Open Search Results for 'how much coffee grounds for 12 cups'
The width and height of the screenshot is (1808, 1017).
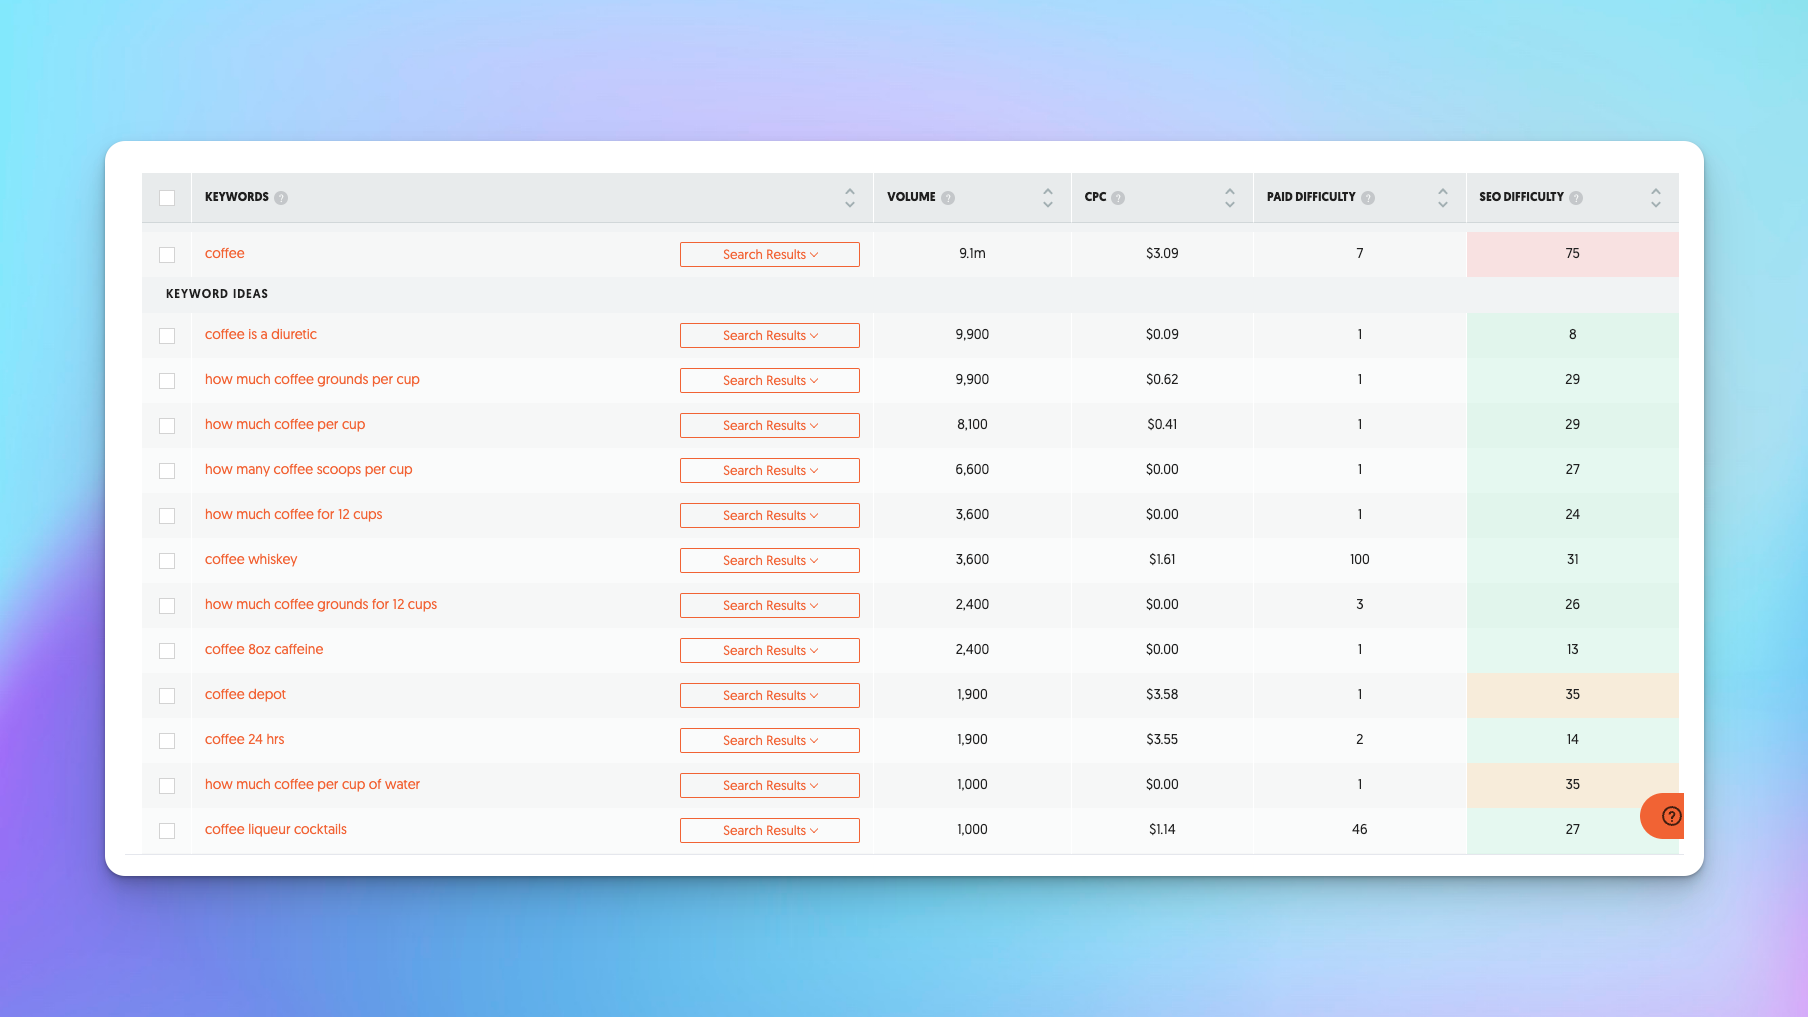pyautogui.click(x=770, y=606)
